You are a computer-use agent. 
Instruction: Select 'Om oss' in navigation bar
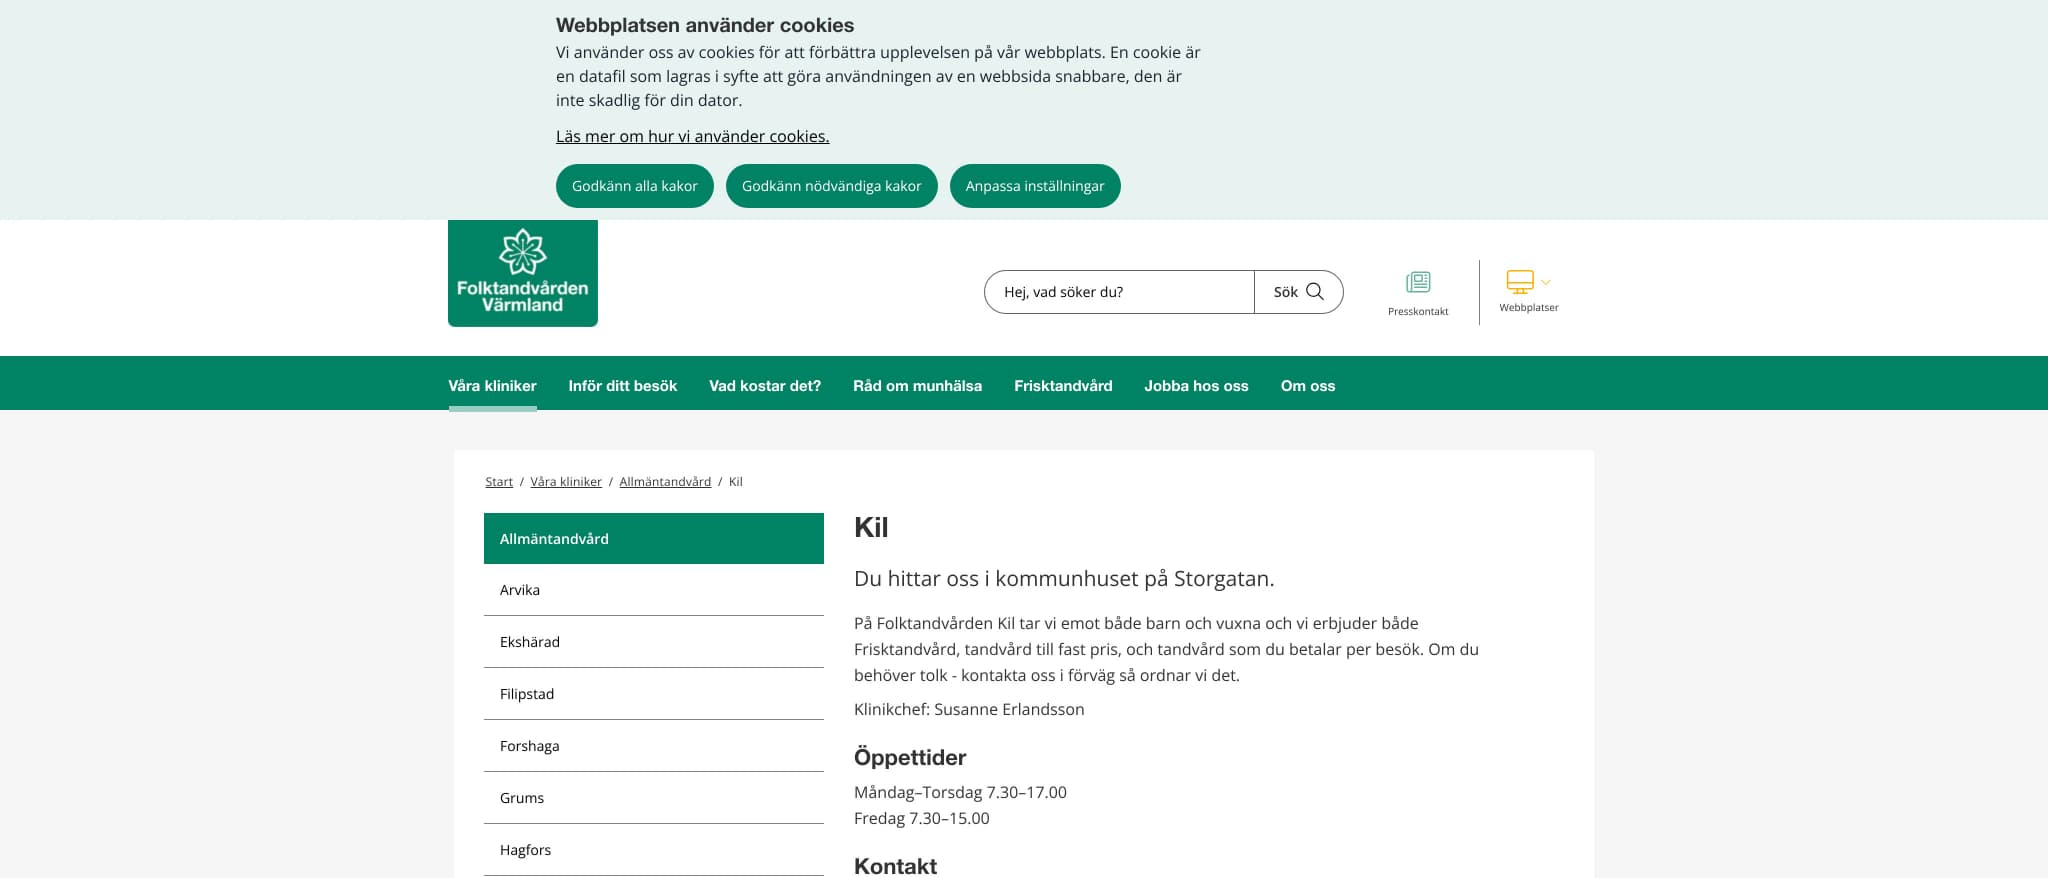click(1308, 386)
